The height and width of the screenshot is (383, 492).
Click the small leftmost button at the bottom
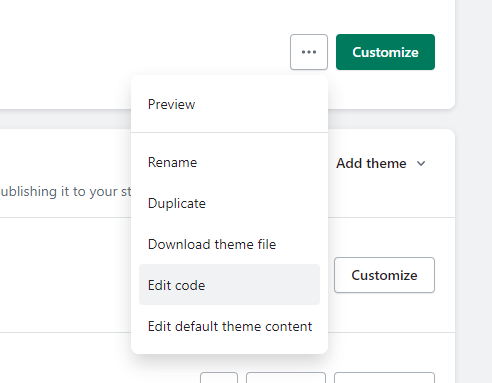219,378
